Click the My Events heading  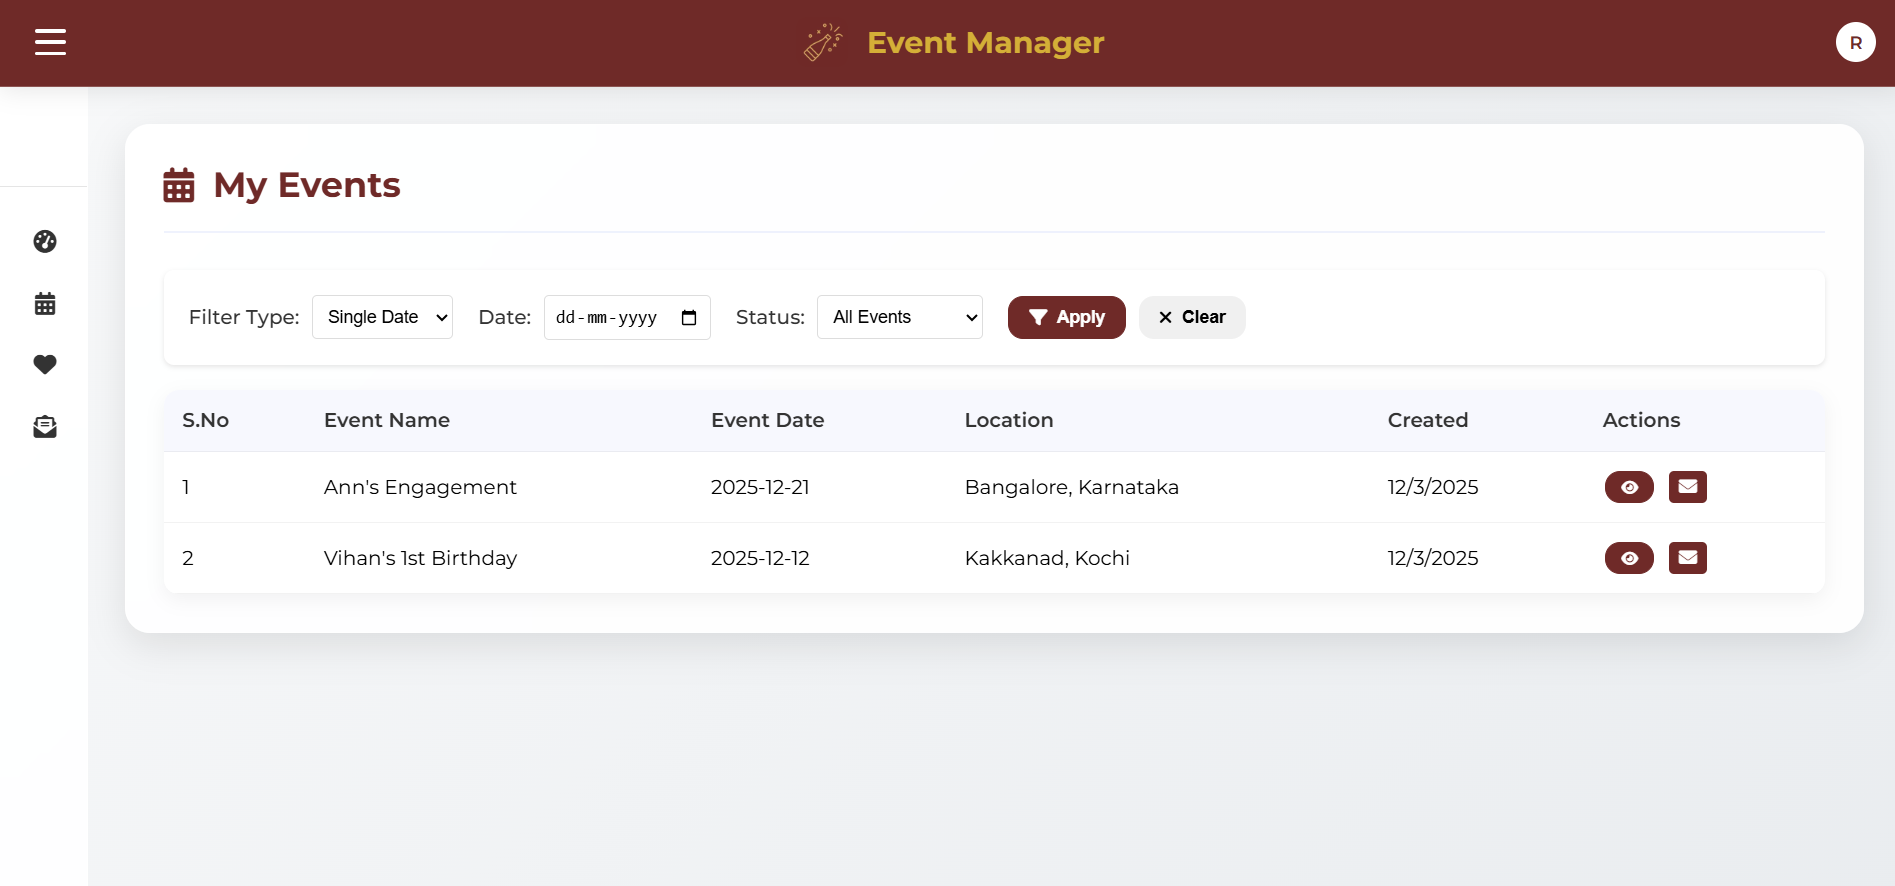pyautogui.click(x=307, y=185)
